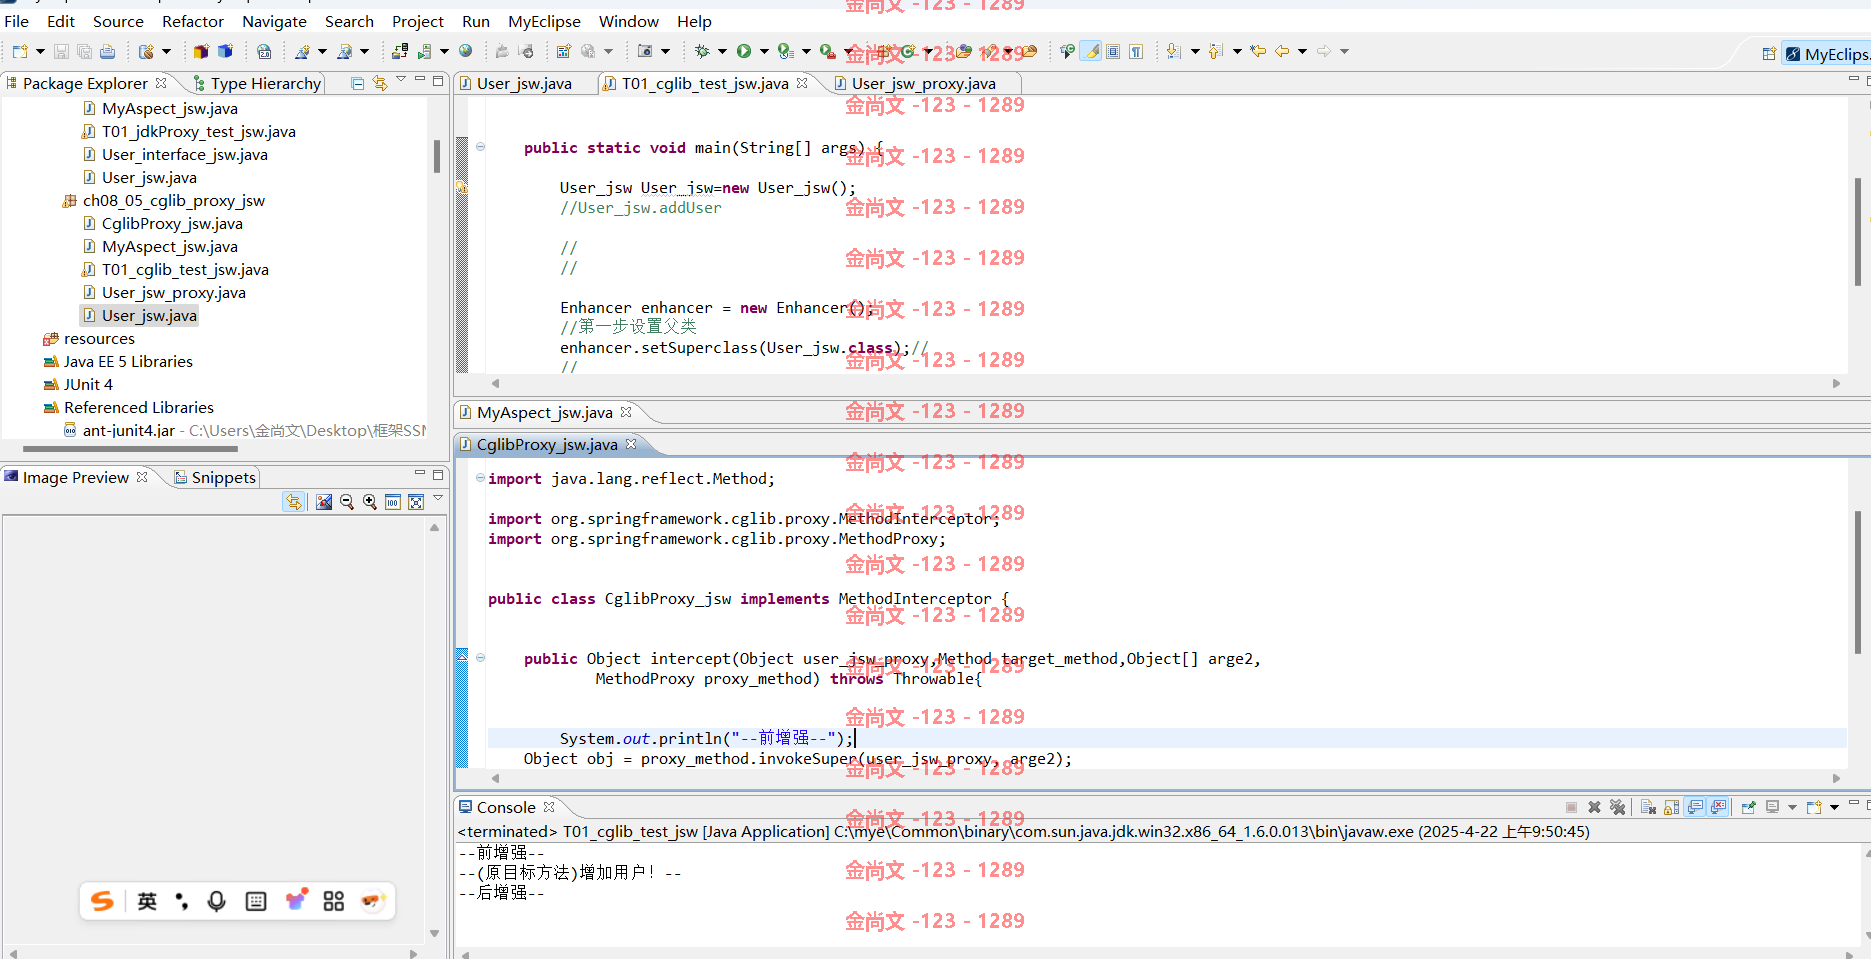Image resolution: width=1871 pixels, height=959 pixels.
Task: Click the Sogou input method S icon
Action: pyautogui.click(x=102, y=901)
